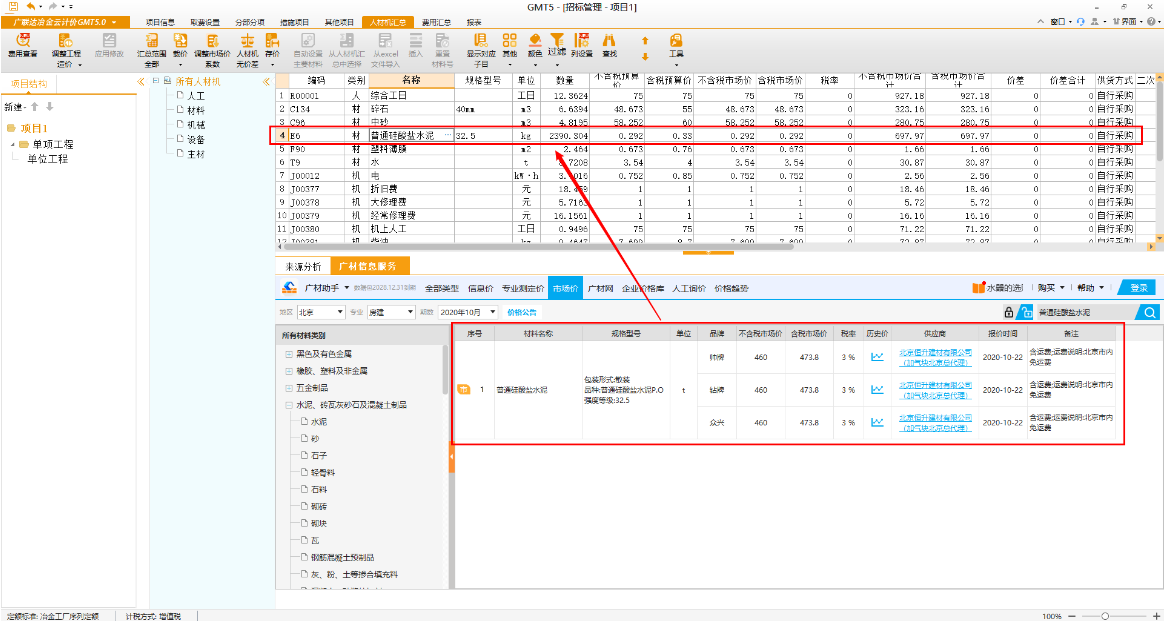Viewport: 1164px width, 638px height.
Task: Click the blue 登录 login button
Action: click(1138, 288)
